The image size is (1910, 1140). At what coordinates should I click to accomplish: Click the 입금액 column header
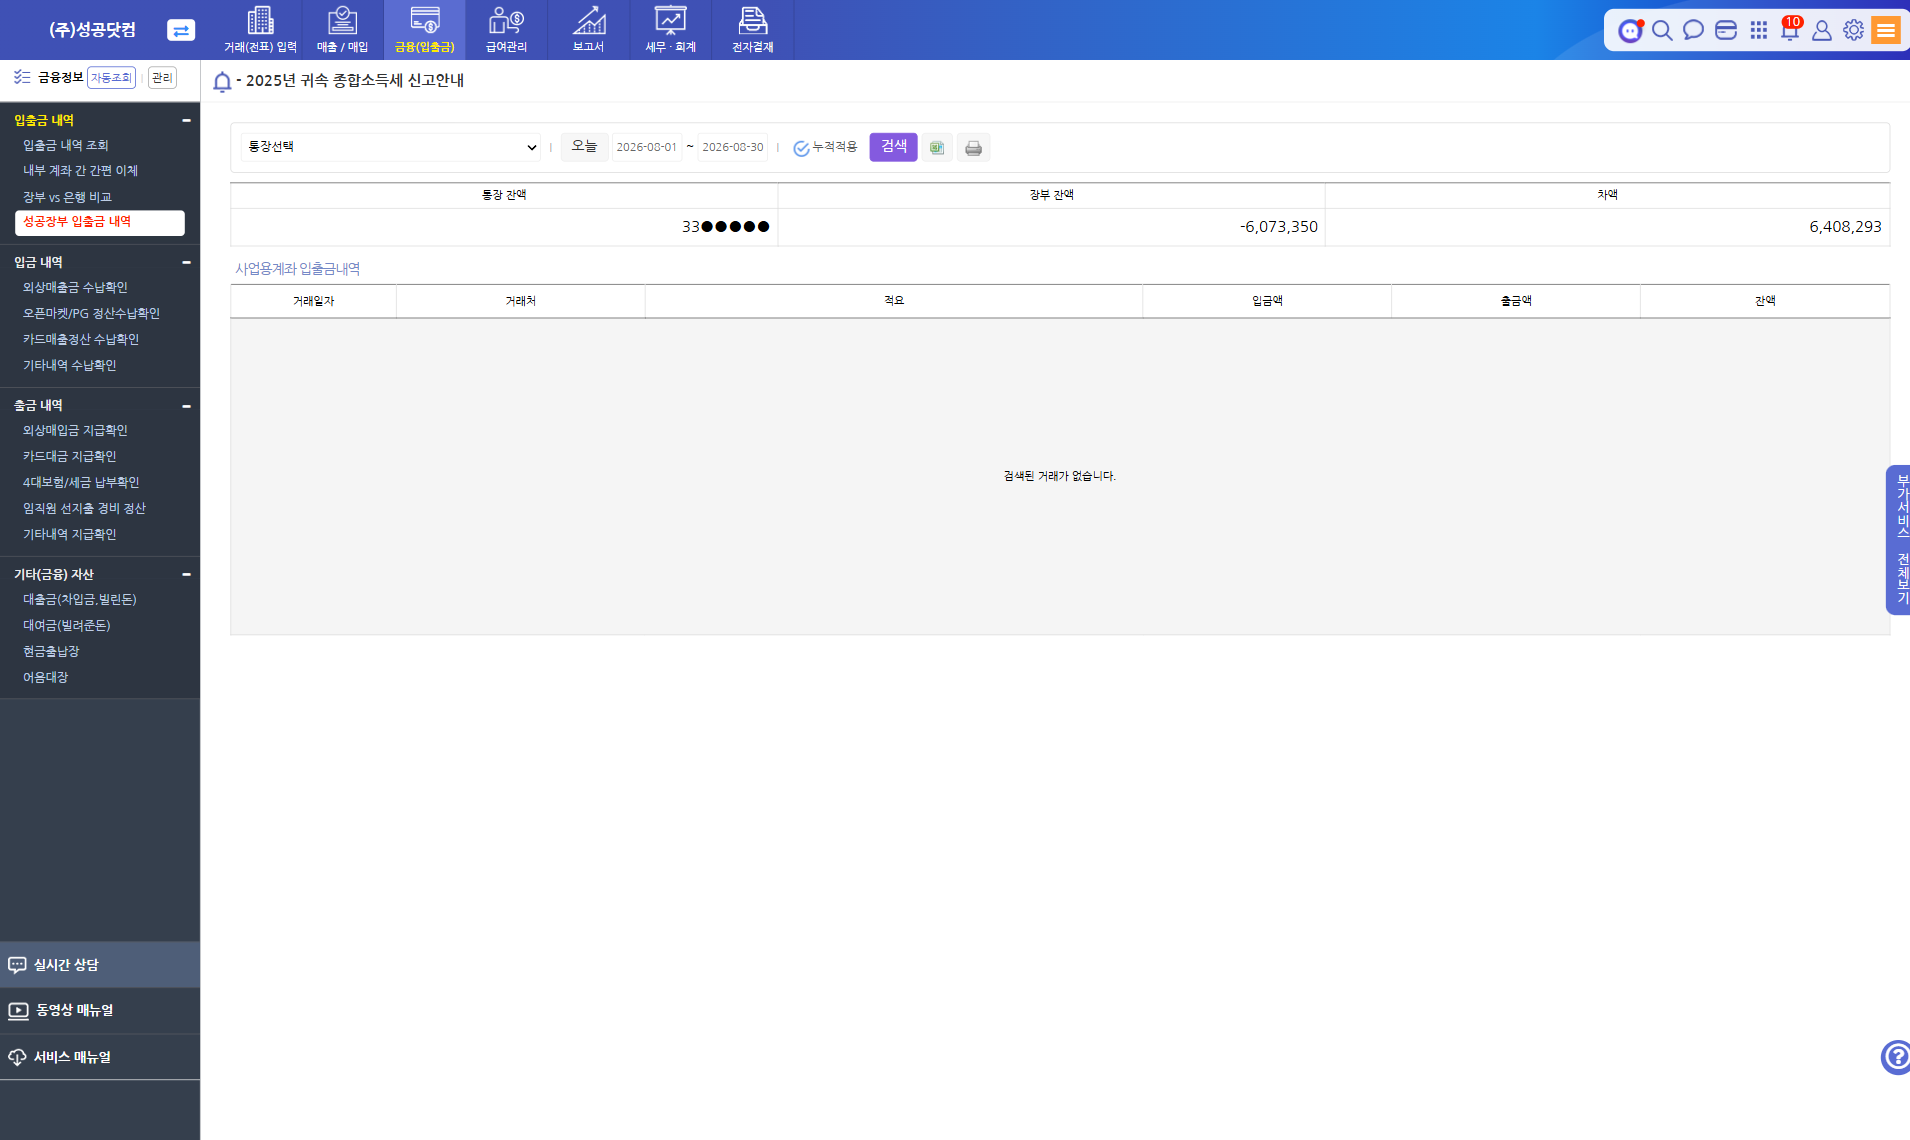[1267, 301]
